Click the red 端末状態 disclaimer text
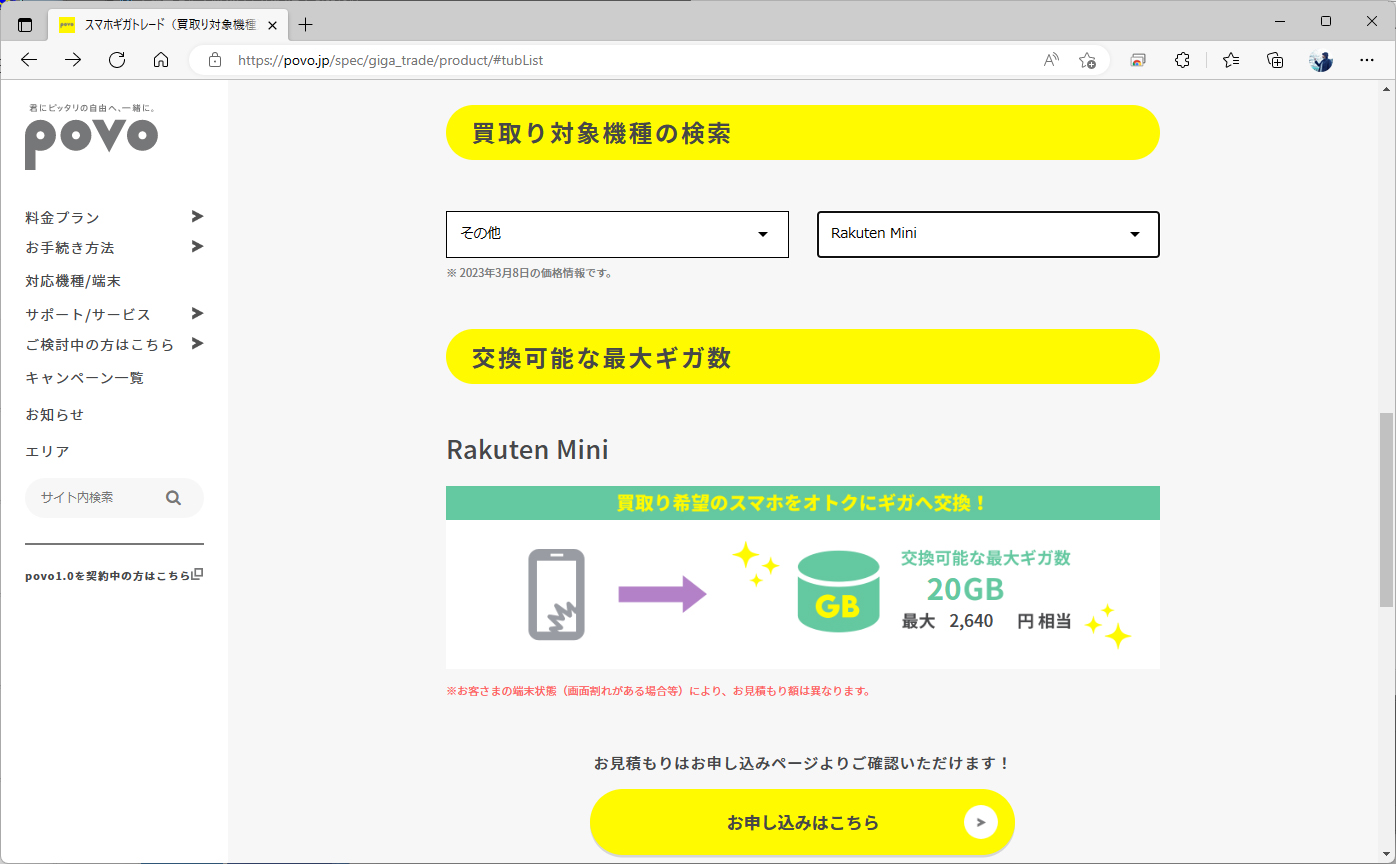The height and width of the screenshot is (864, 1396). coord(658,690)
